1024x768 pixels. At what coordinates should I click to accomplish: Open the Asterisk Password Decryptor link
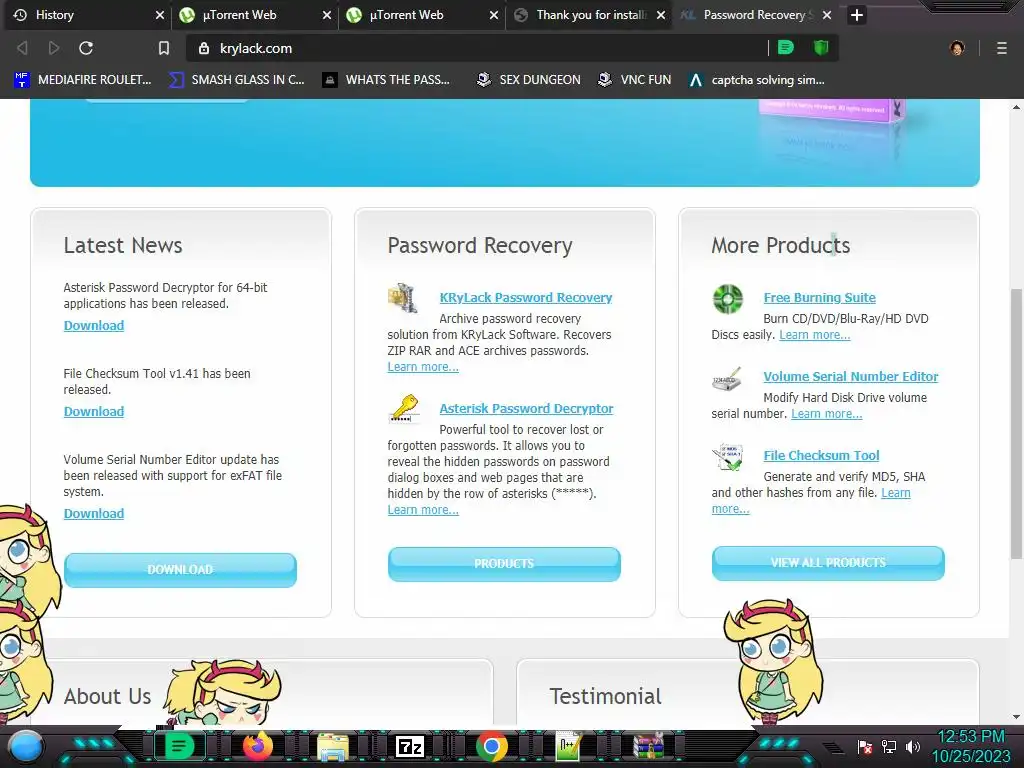[526, 408]
